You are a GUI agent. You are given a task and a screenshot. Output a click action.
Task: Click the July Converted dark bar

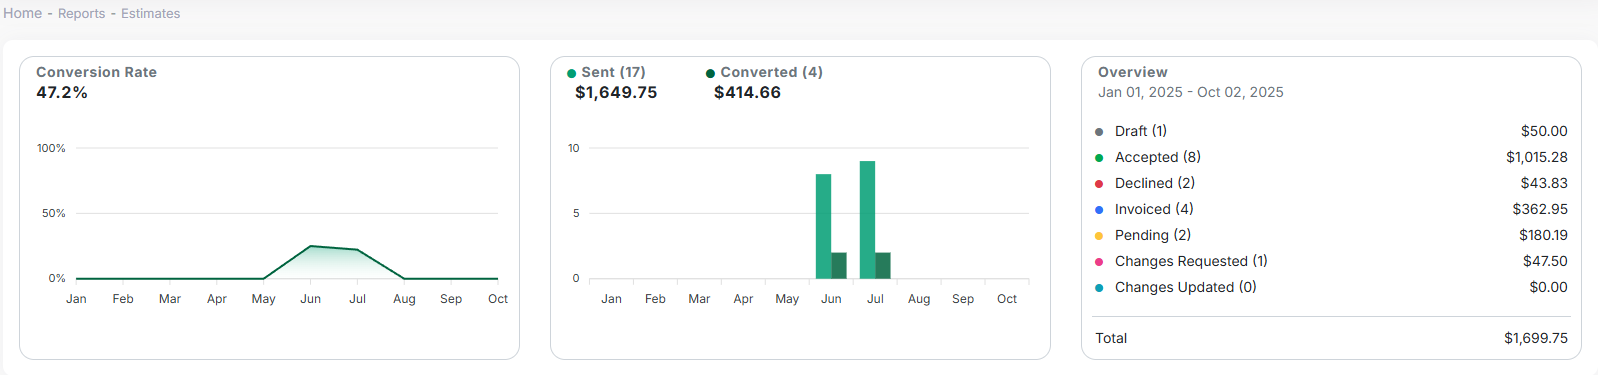pyautogui.click(x=883, y=265)
